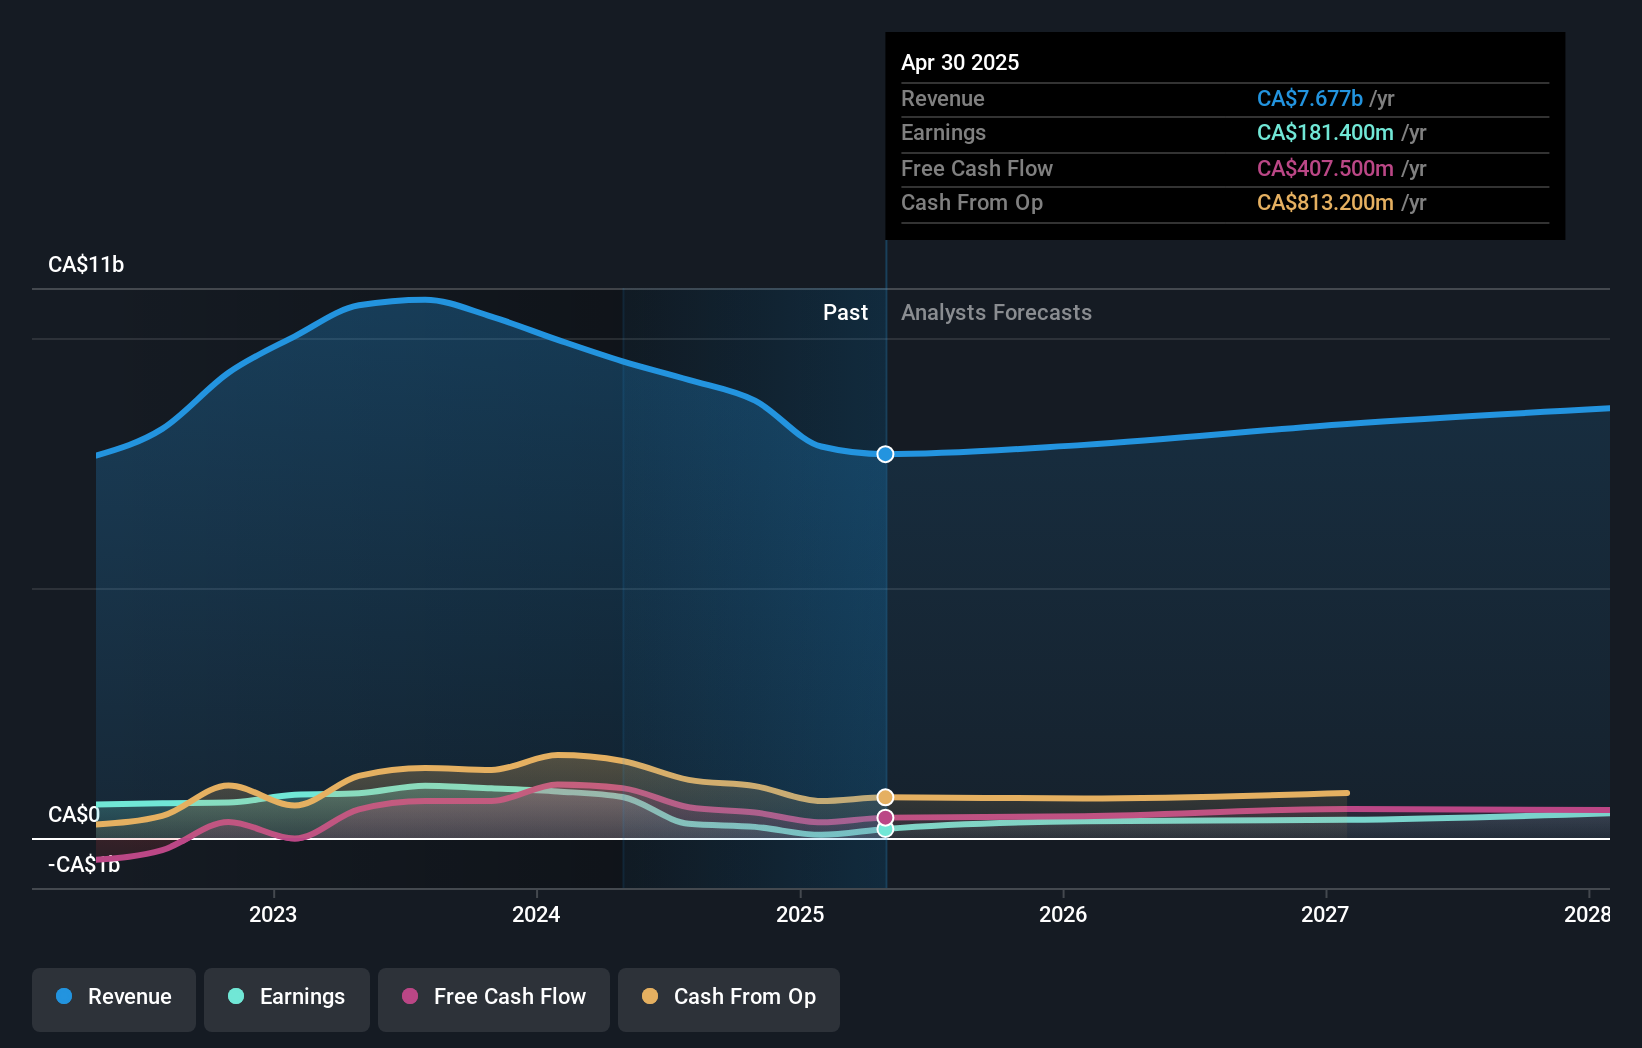The image size is (1642, 1048).
Task: Click the Earnings label in tooltip
Action: point(943,132)
